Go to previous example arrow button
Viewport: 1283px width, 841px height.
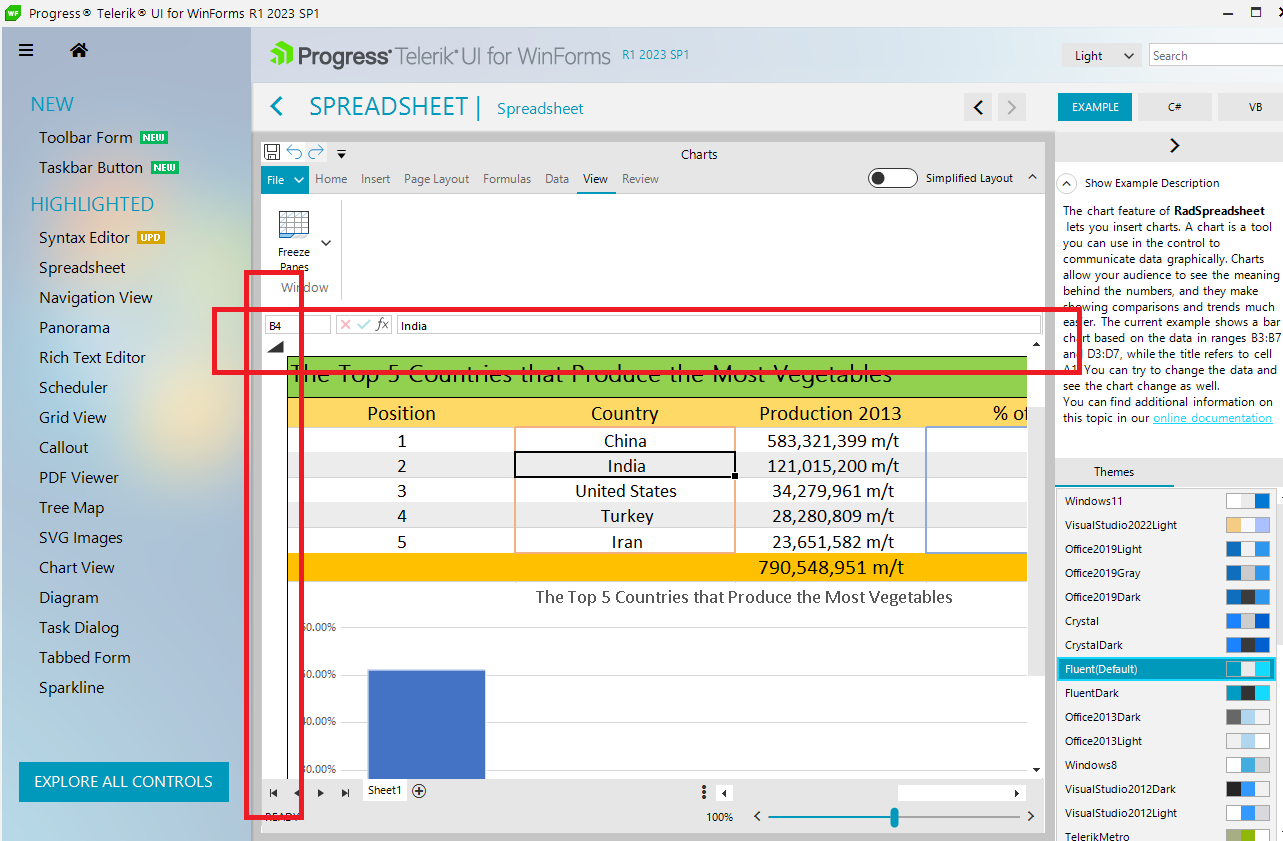[x=979, y=107]
